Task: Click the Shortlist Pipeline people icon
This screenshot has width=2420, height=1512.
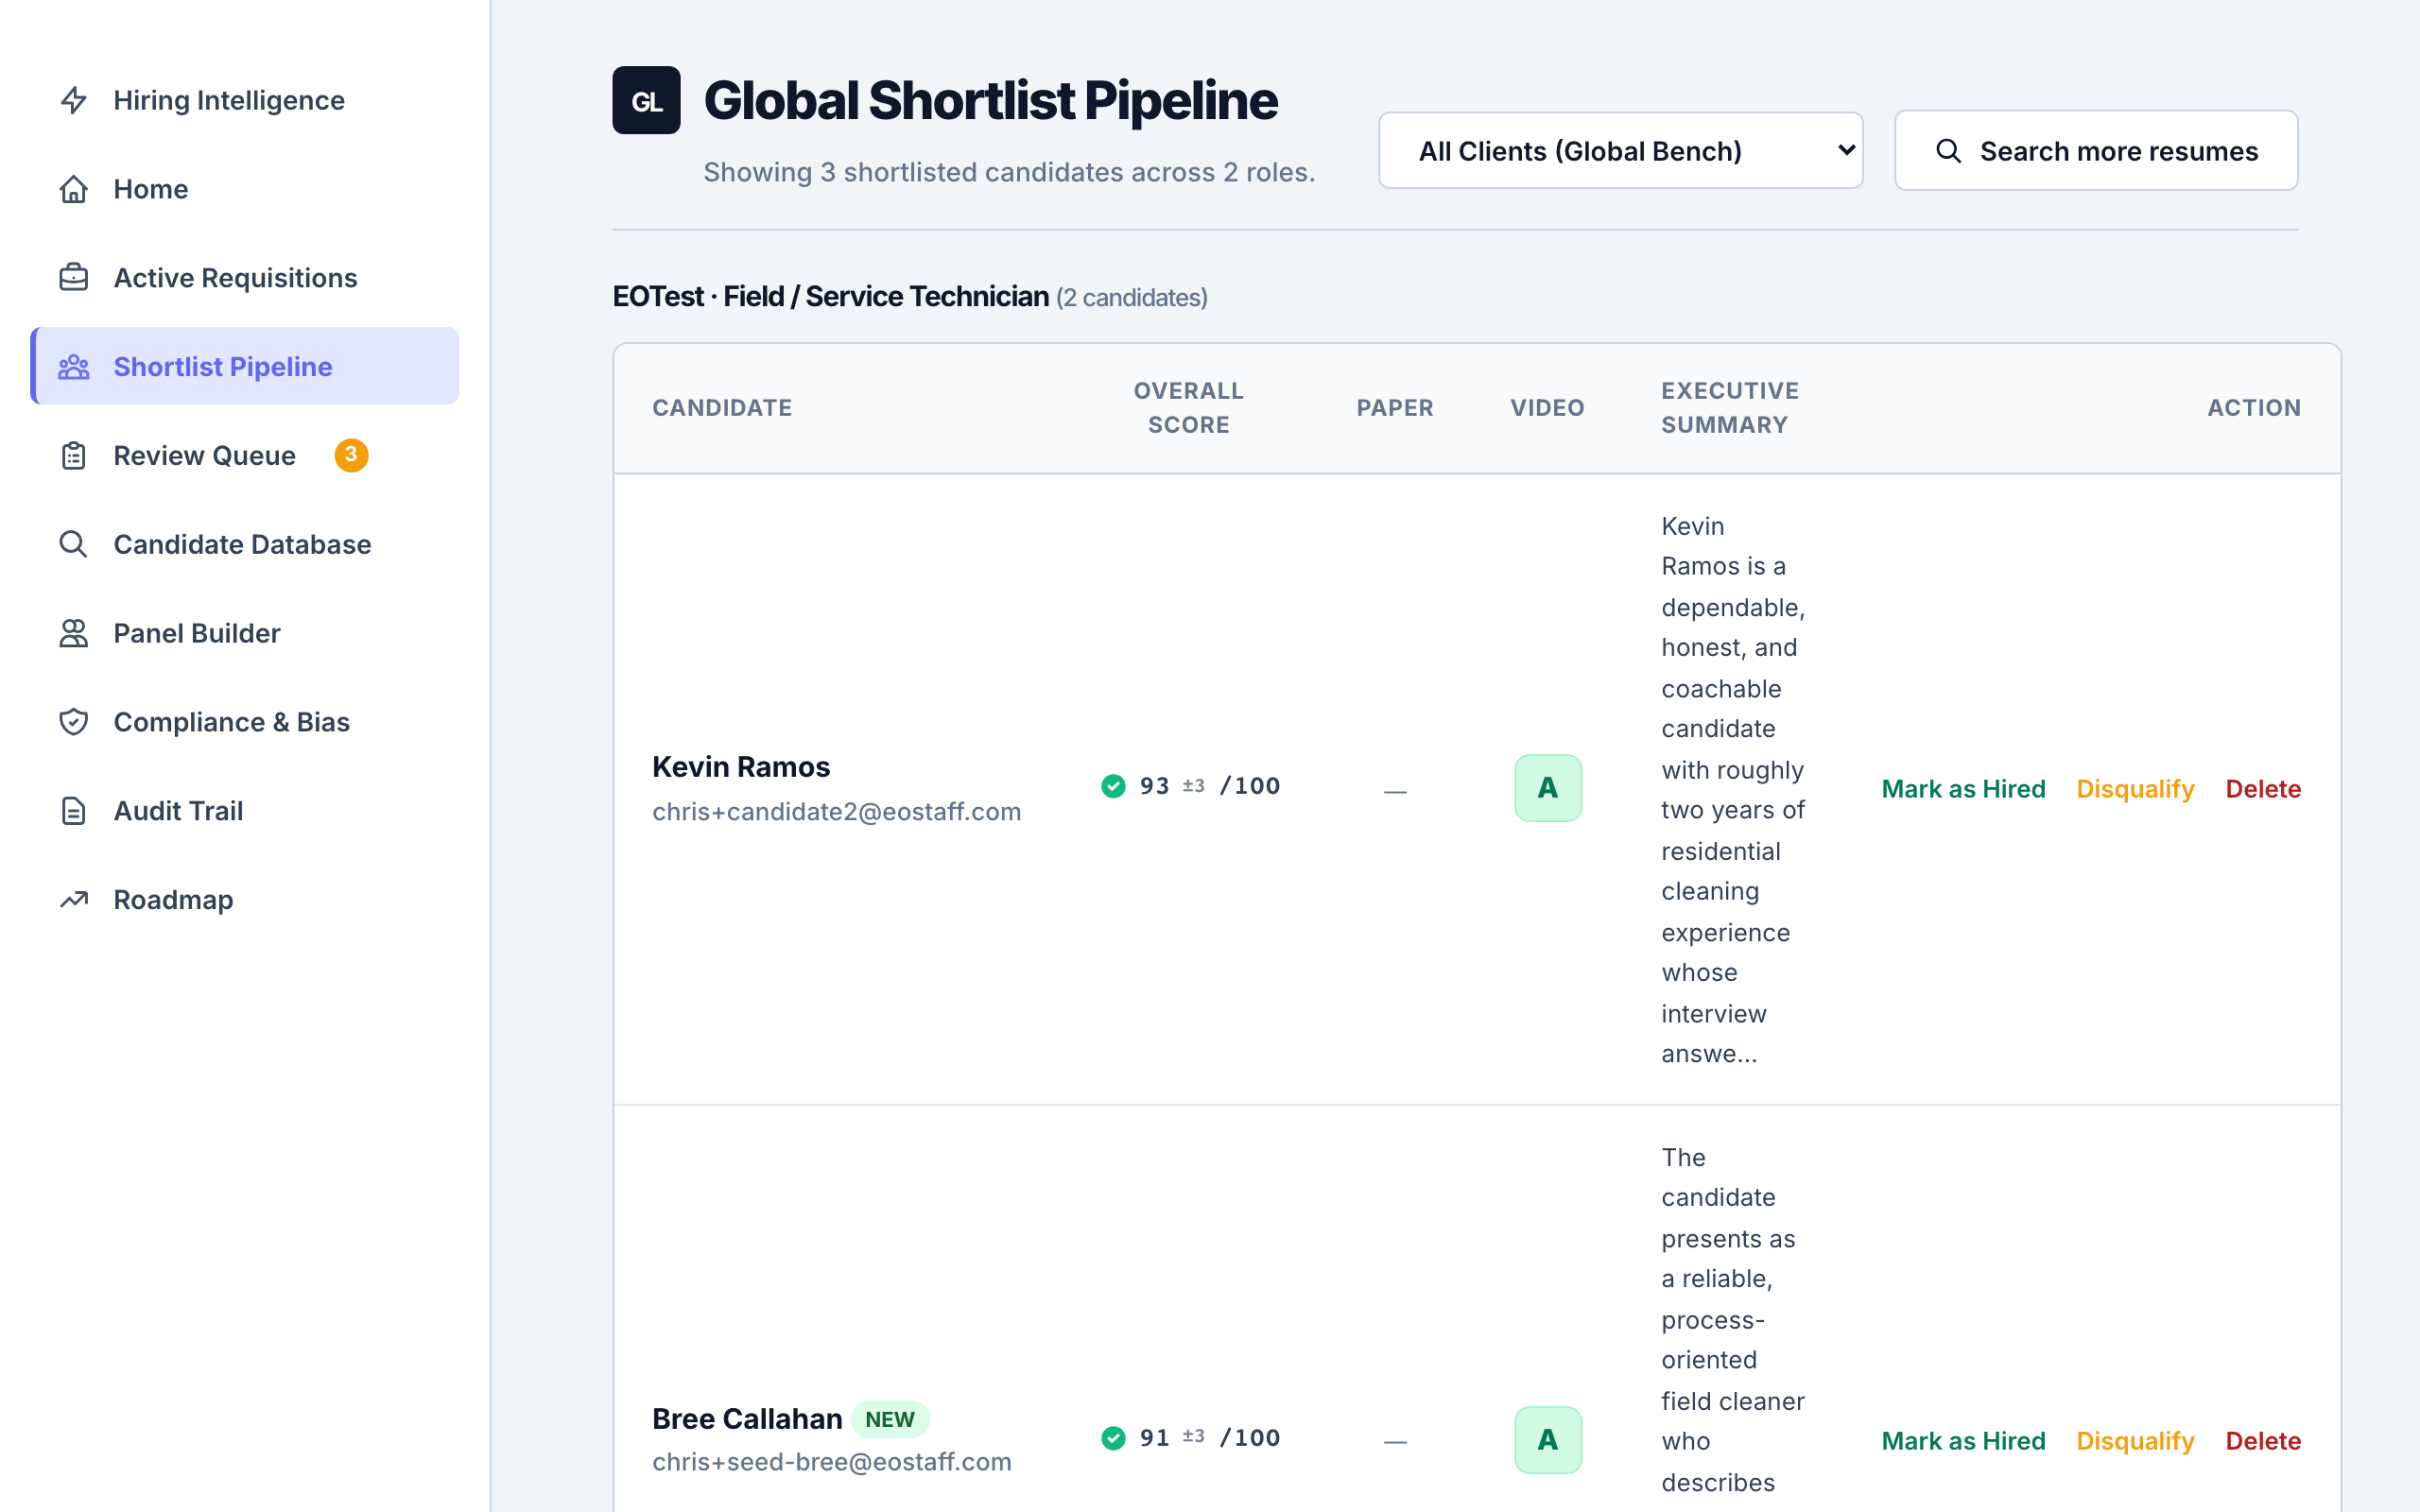Action: [74, 366]
